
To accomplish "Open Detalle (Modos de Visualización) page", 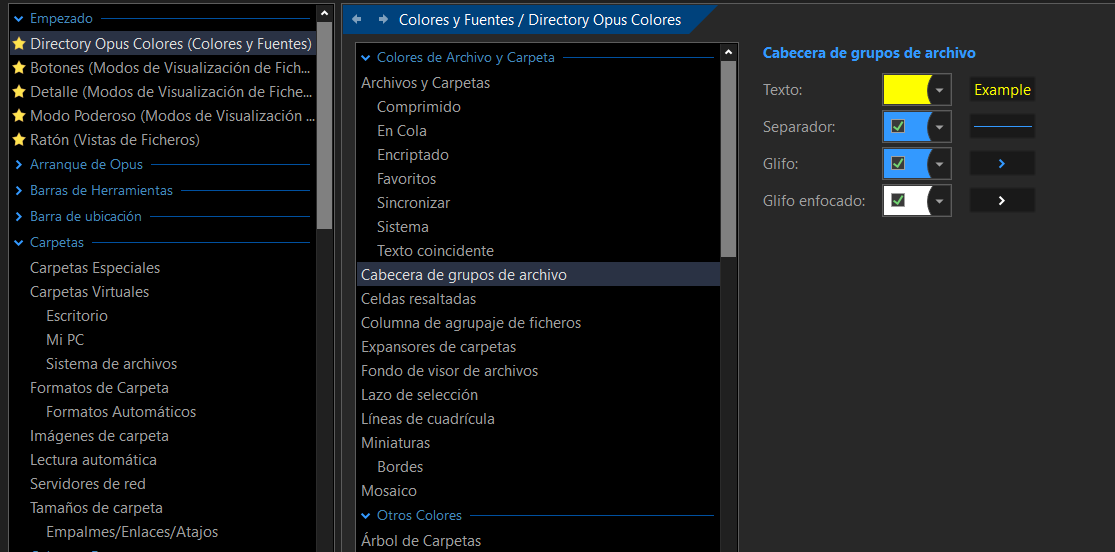I will coord(171,92).
